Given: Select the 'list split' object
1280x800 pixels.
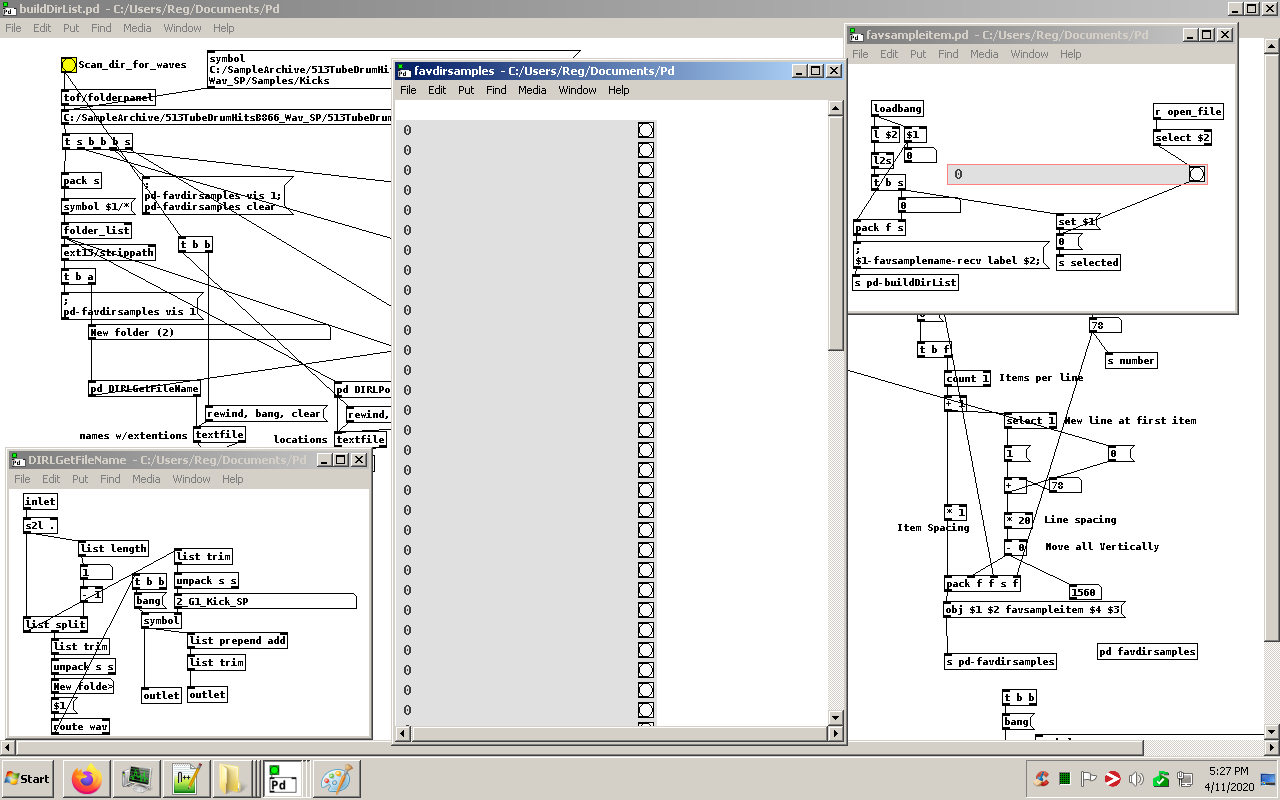Looking at the screenshot, I should click(55, 624).
